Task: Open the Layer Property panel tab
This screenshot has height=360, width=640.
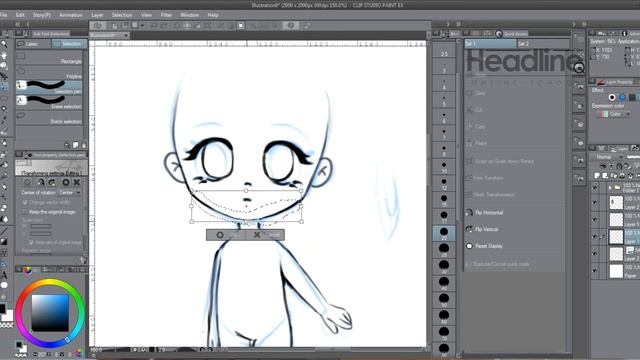Action: click(x=614, y=82)
